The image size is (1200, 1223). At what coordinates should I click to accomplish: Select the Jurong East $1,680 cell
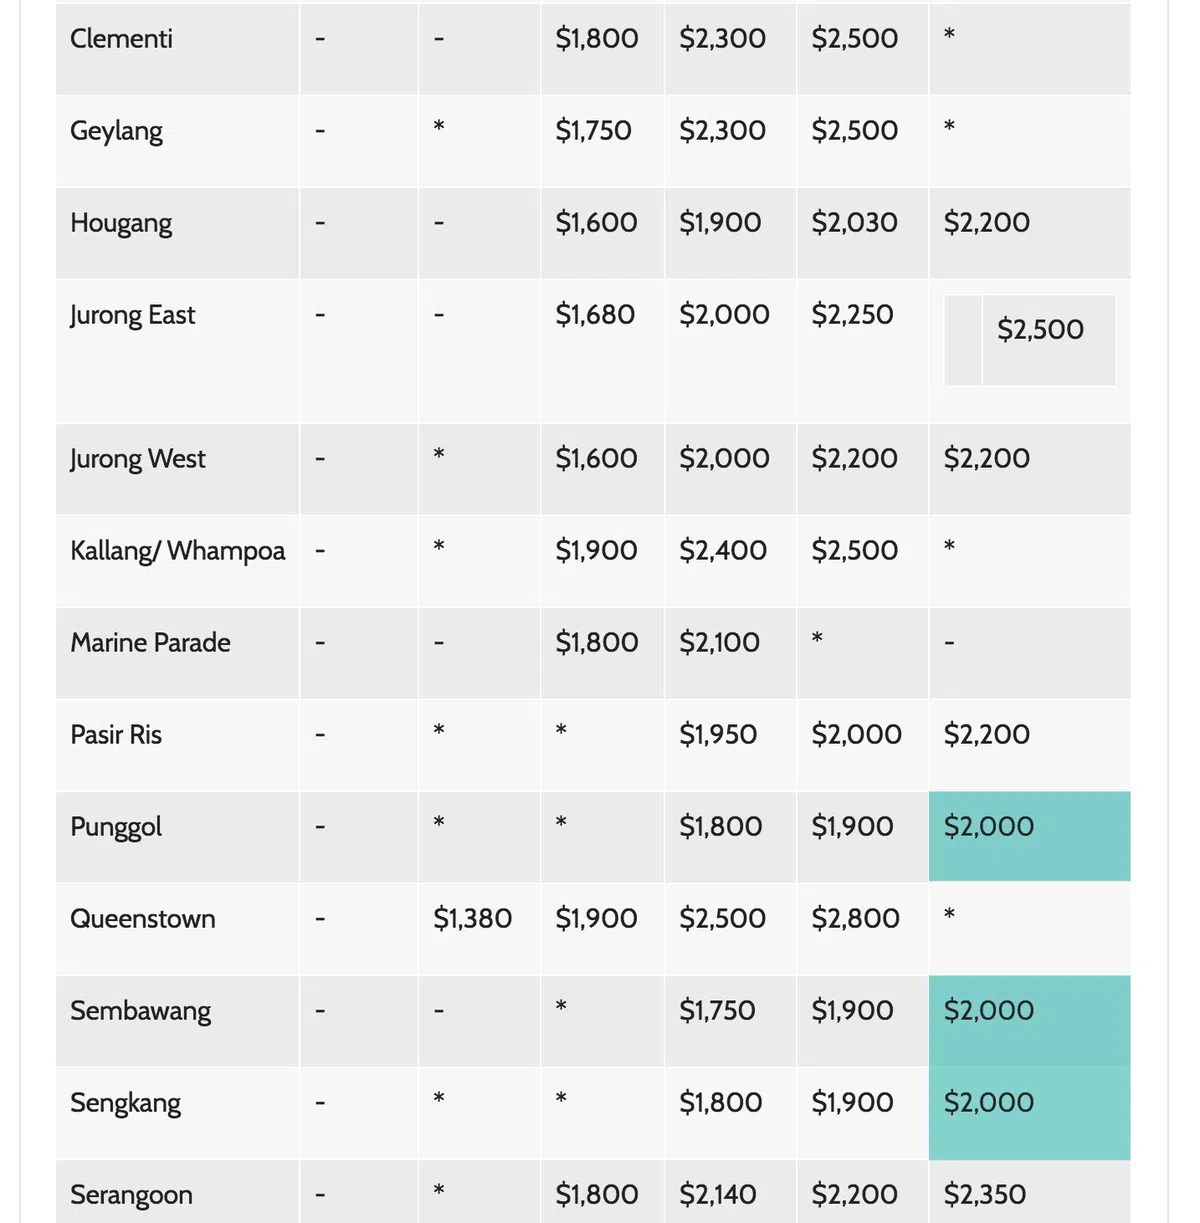(x=595, y=315)
